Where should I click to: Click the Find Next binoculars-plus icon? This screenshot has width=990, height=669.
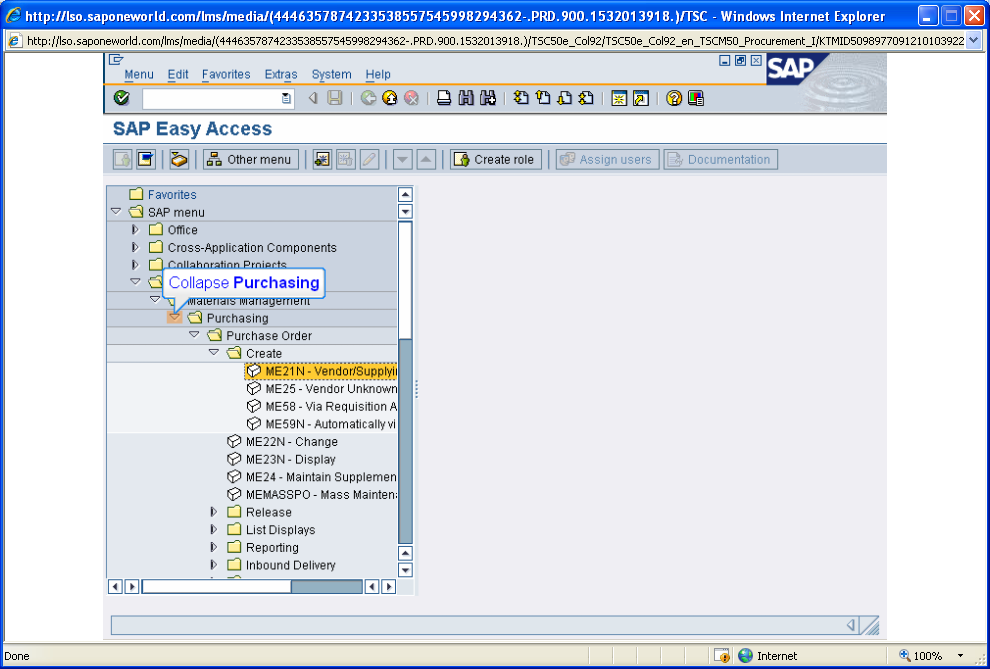tap(487, 98)
